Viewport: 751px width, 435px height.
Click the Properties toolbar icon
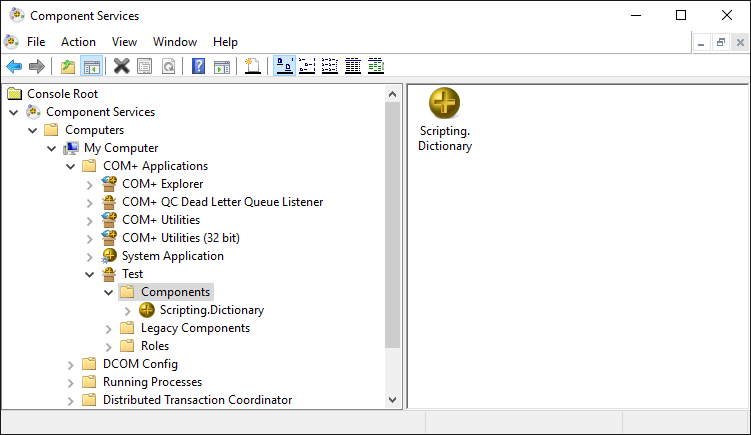pos(145,66)
